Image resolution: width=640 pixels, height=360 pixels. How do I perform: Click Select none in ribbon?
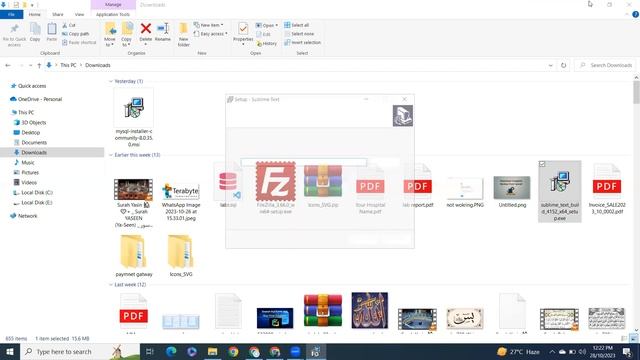tap(299, 34)
